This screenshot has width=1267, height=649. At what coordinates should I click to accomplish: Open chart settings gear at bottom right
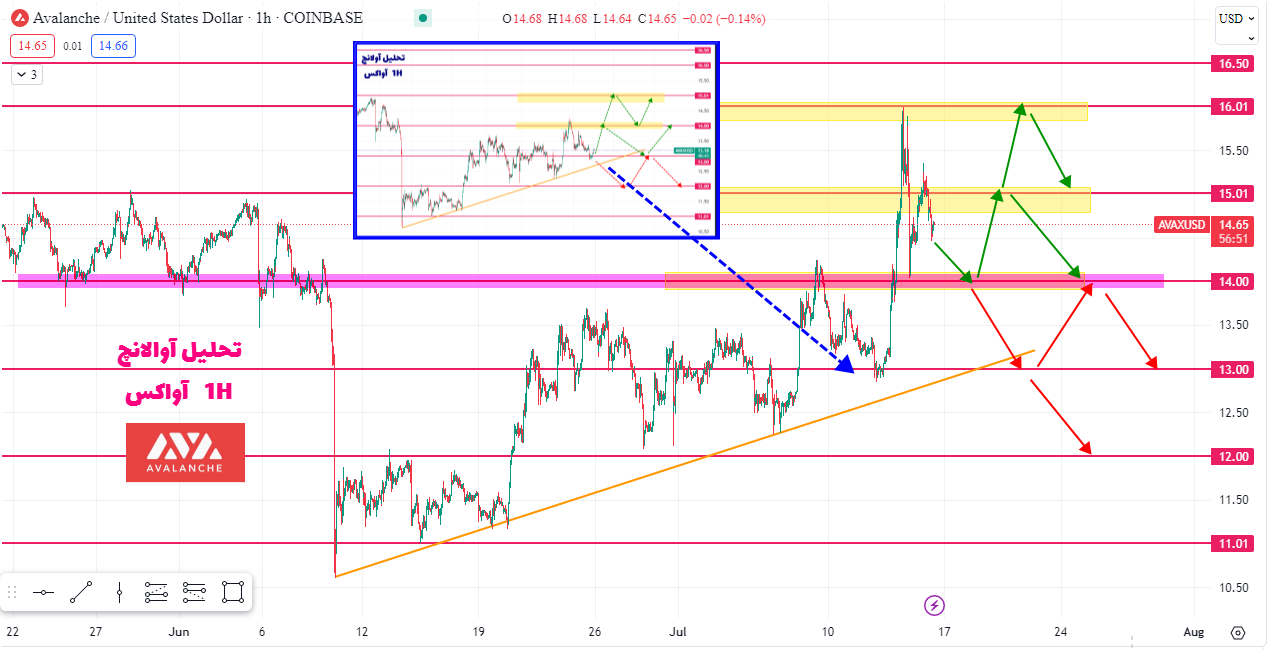pyautogui.click(x=1238, y=632)
